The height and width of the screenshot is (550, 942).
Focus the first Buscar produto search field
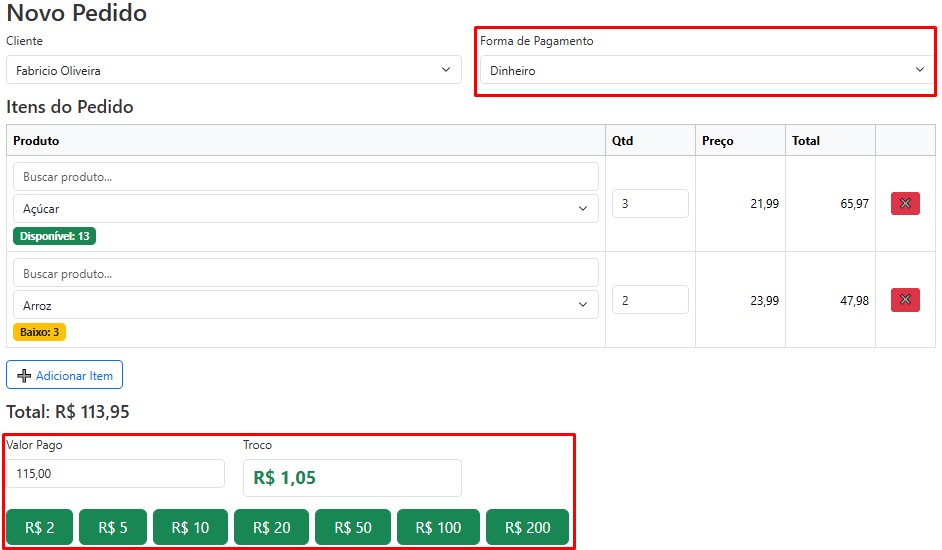[305, 177]
